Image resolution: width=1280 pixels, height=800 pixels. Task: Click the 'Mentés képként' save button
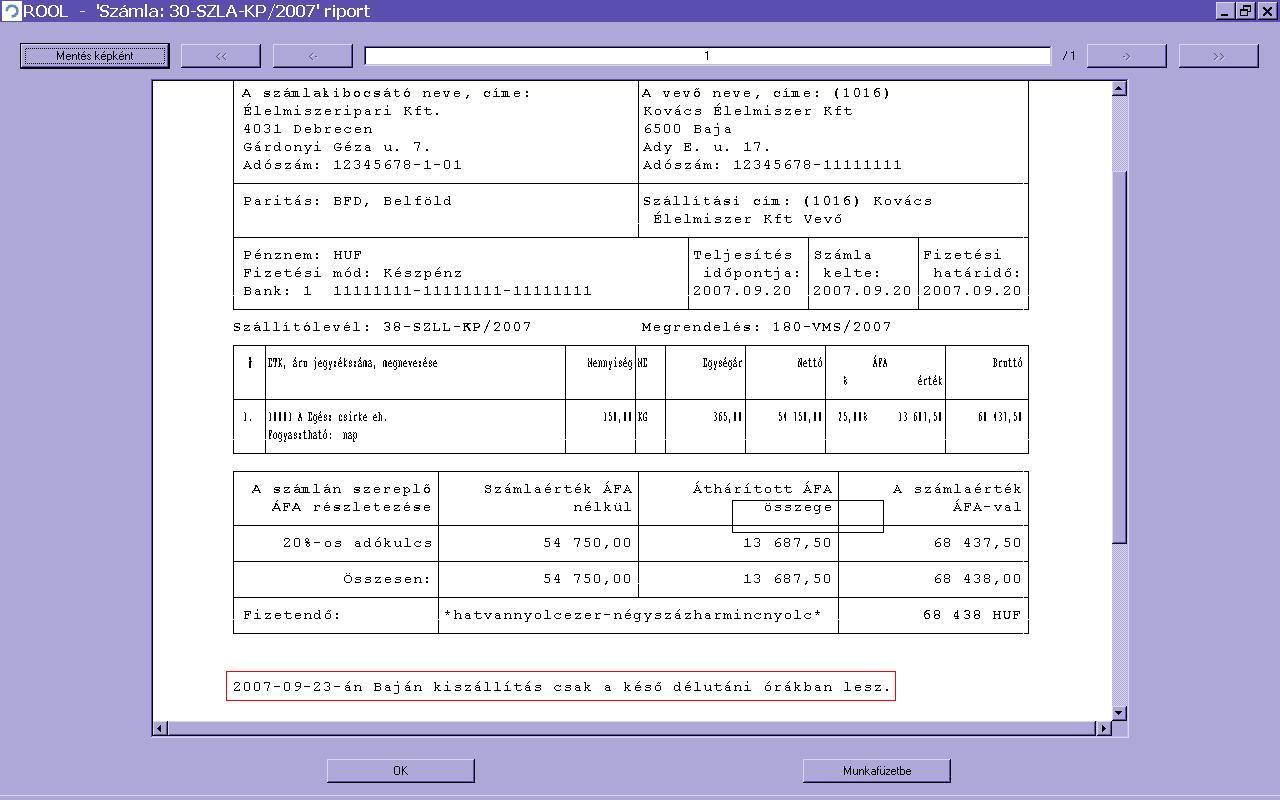(x=95, y=56)
